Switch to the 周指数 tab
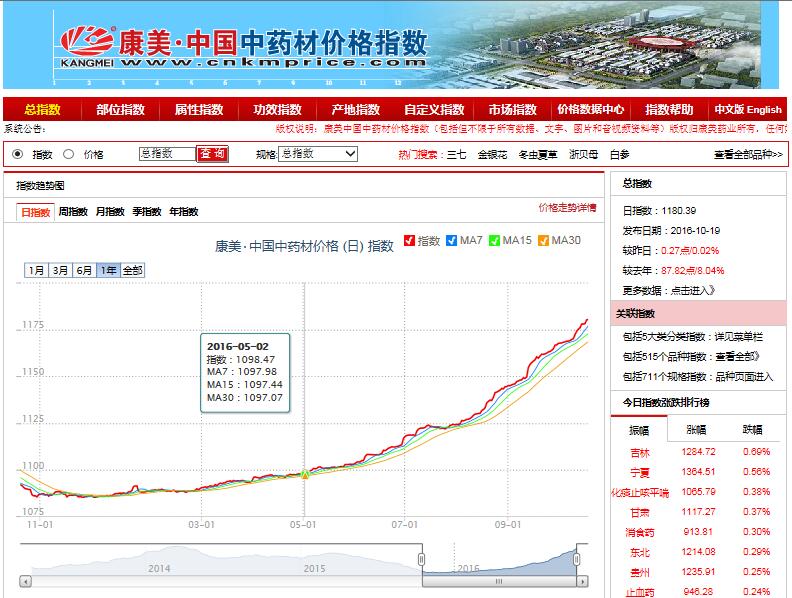The height and width of the screenshot is (598, 792). coord(72,212)
